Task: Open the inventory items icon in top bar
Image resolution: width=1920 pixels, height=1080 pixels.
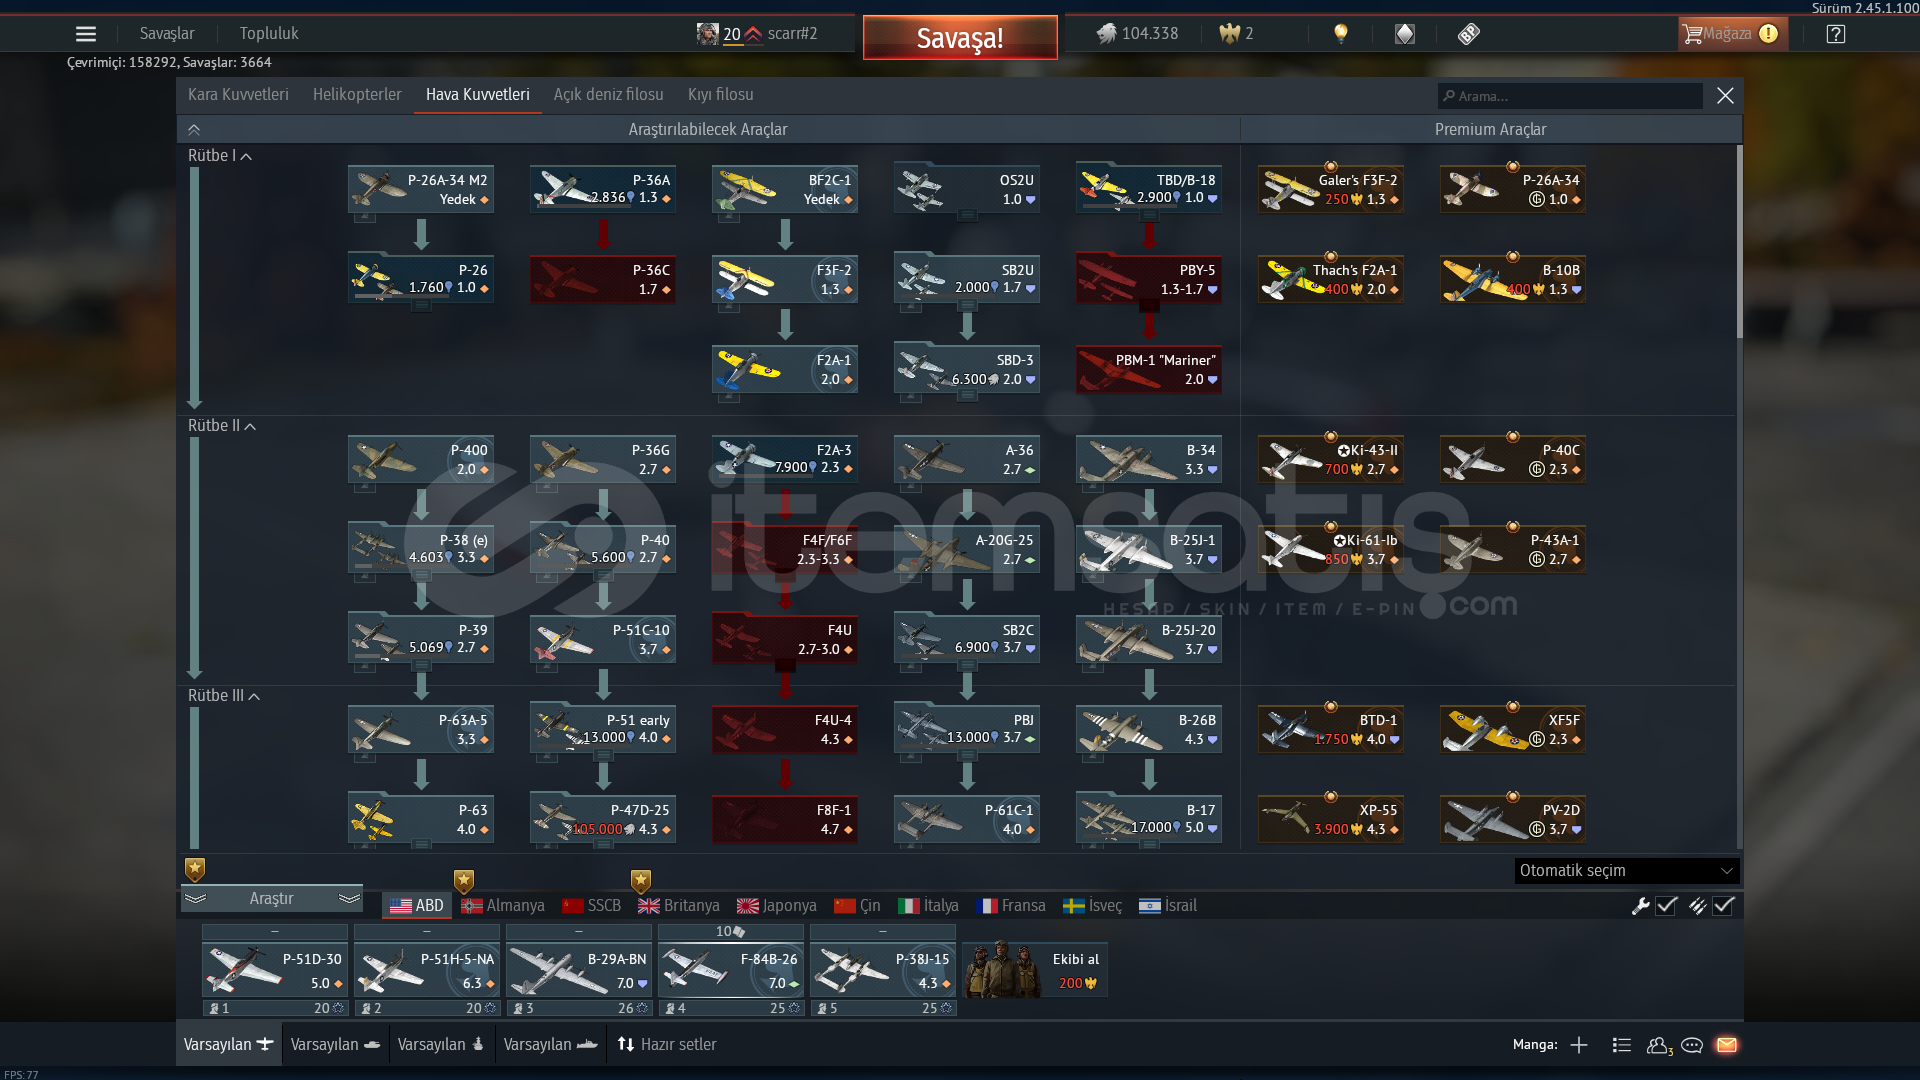Action: pos(1405,34)
